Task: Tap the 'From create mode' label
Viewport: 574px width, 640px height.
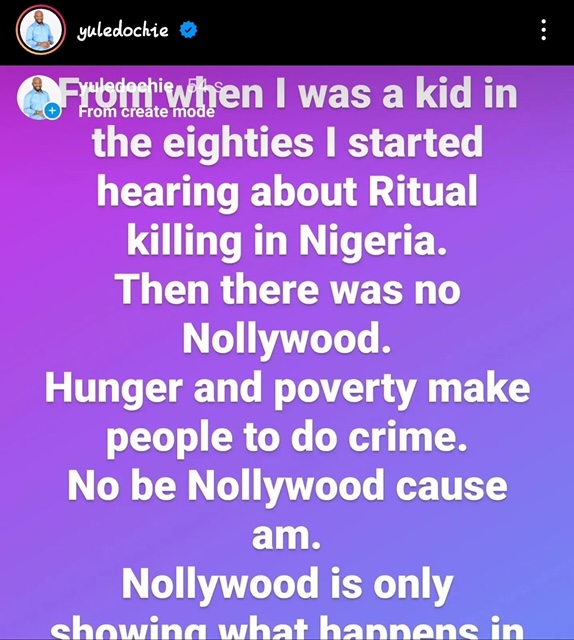Action: point(146,111)
